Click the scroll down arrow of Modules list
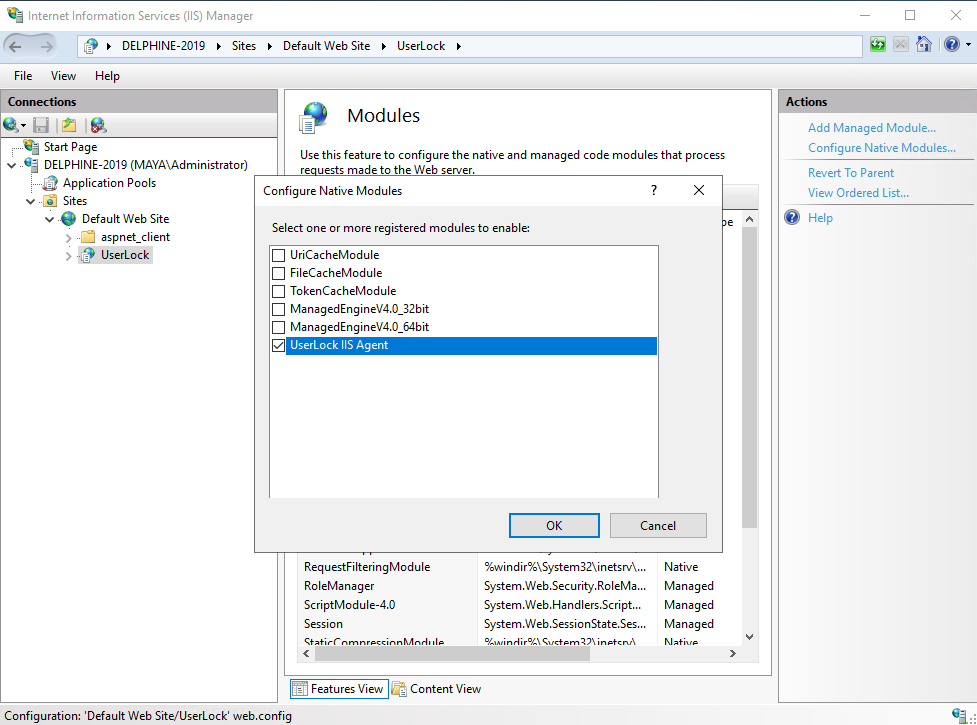 point(750,637)
